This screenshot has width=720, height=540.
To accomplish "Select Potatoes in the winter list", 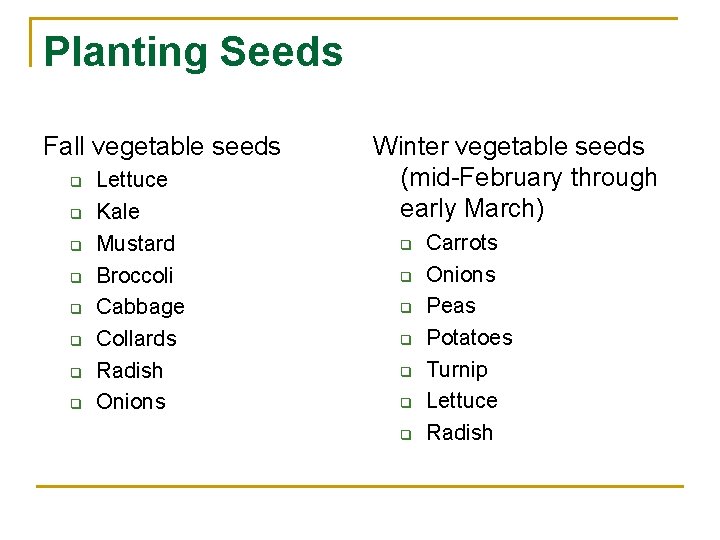I will point(469,338).
